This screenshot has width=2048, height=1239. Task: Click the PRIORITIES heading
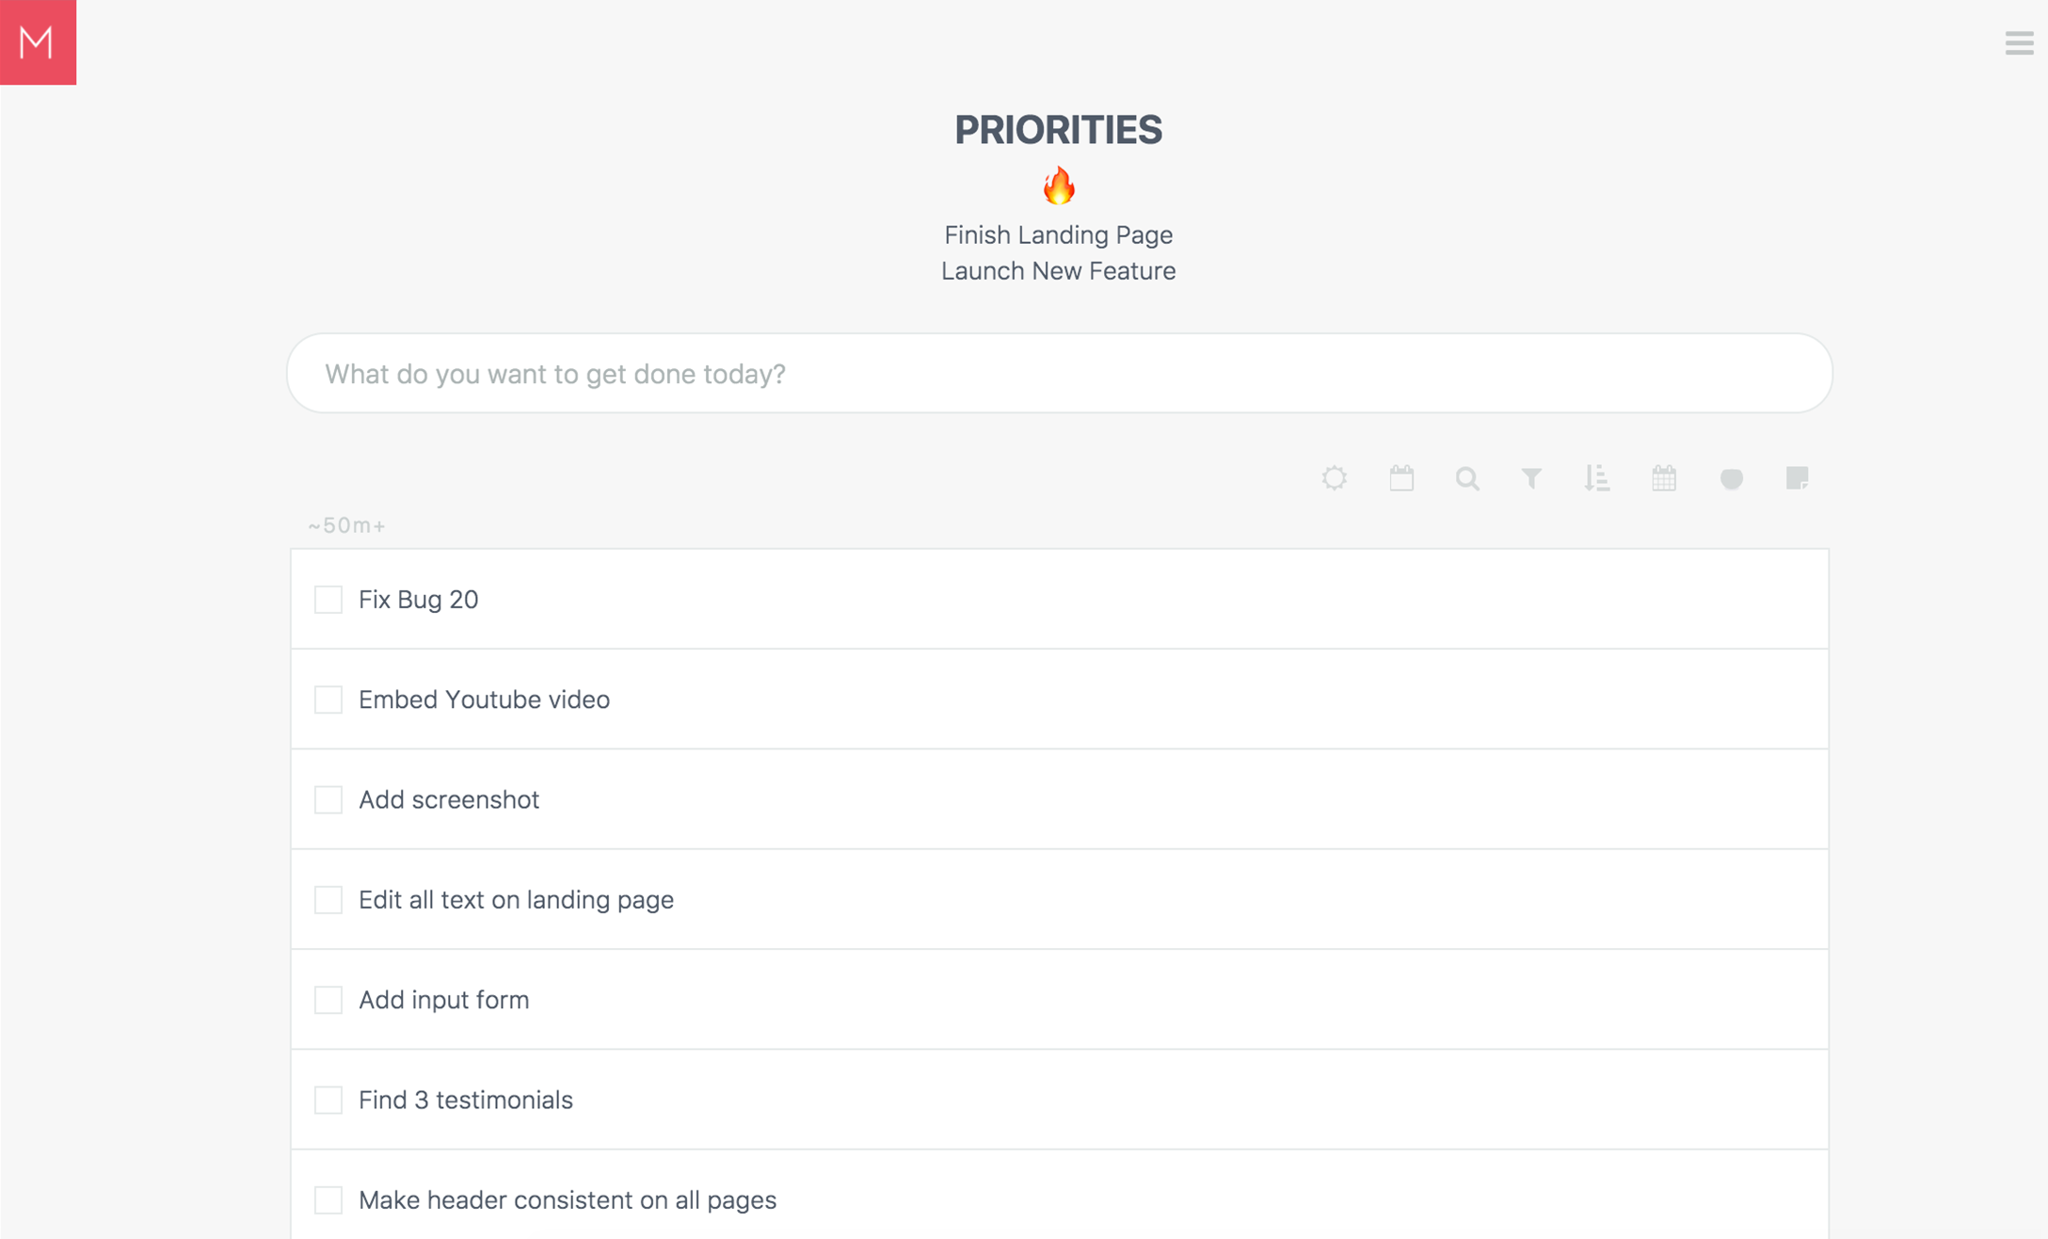tap(1058, 130)
